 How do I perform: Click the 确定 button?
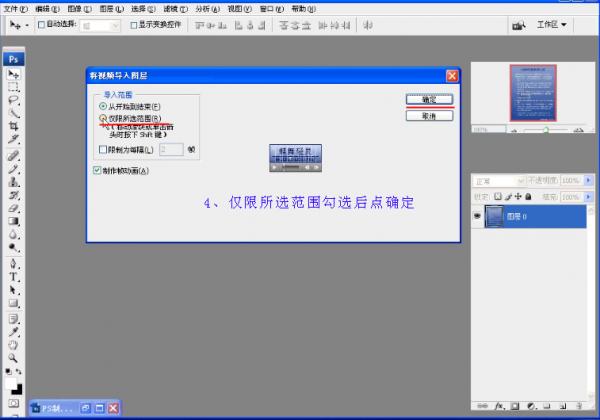tap(429, 99)
